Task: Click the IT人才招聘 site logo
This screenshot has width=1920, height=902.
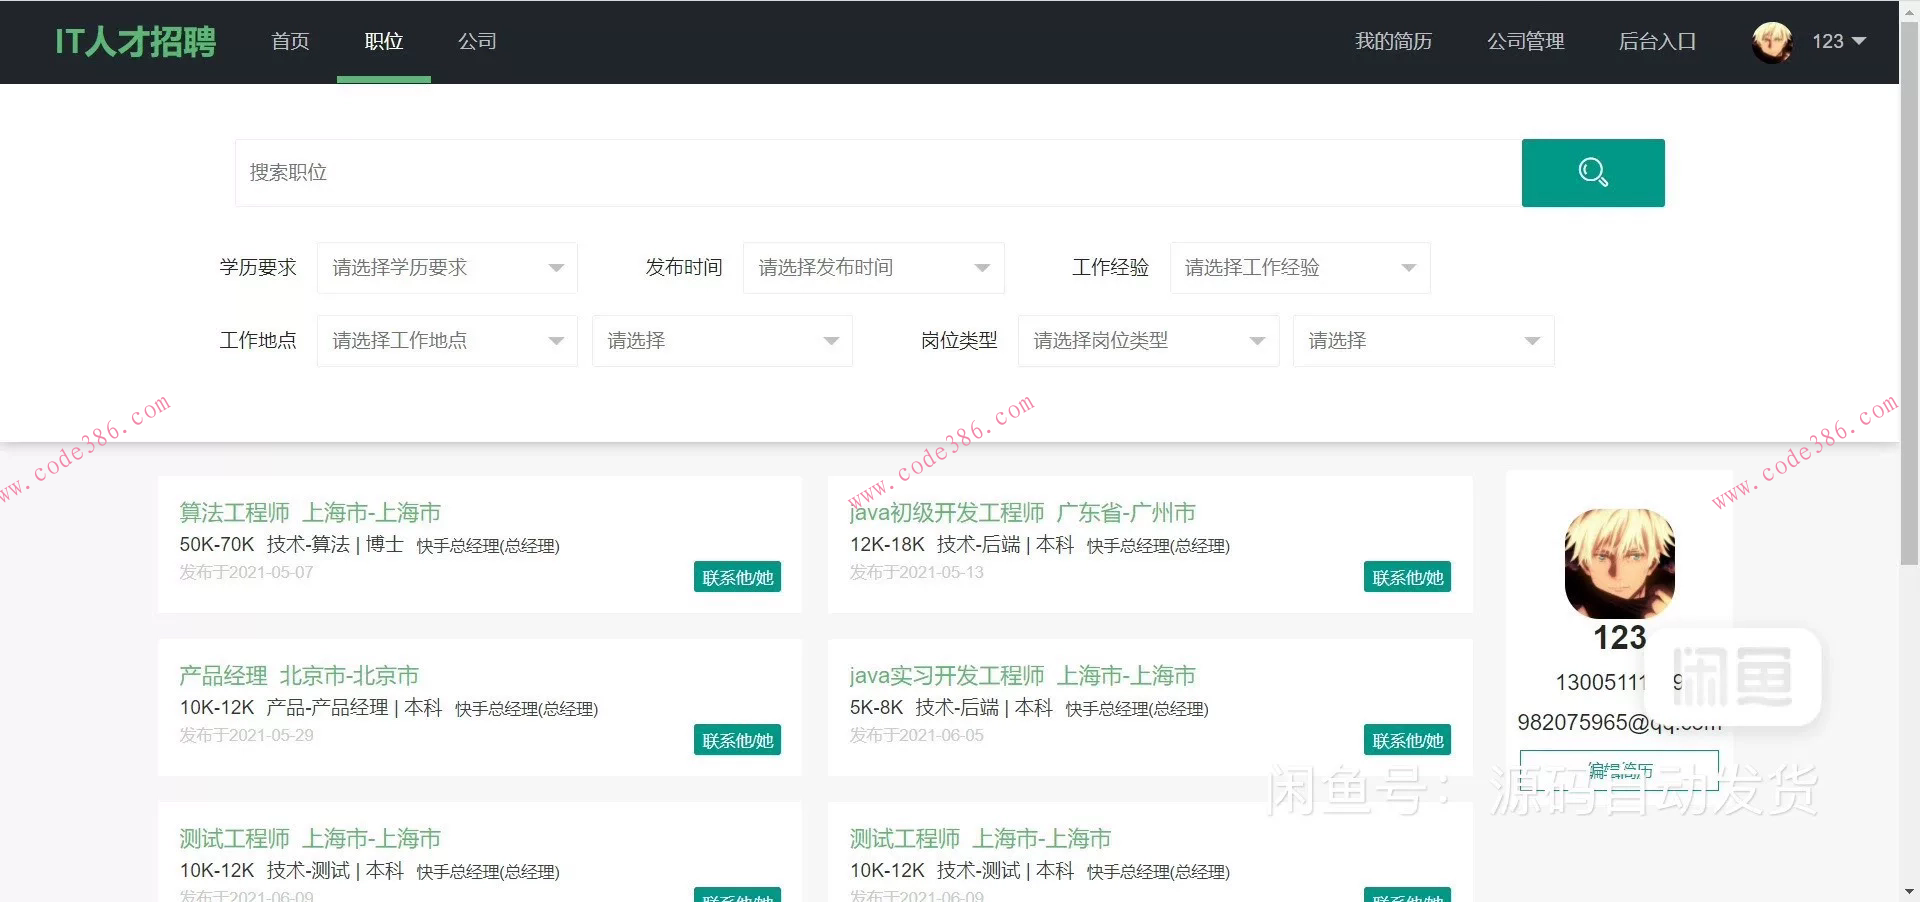Action: (135, 42)
